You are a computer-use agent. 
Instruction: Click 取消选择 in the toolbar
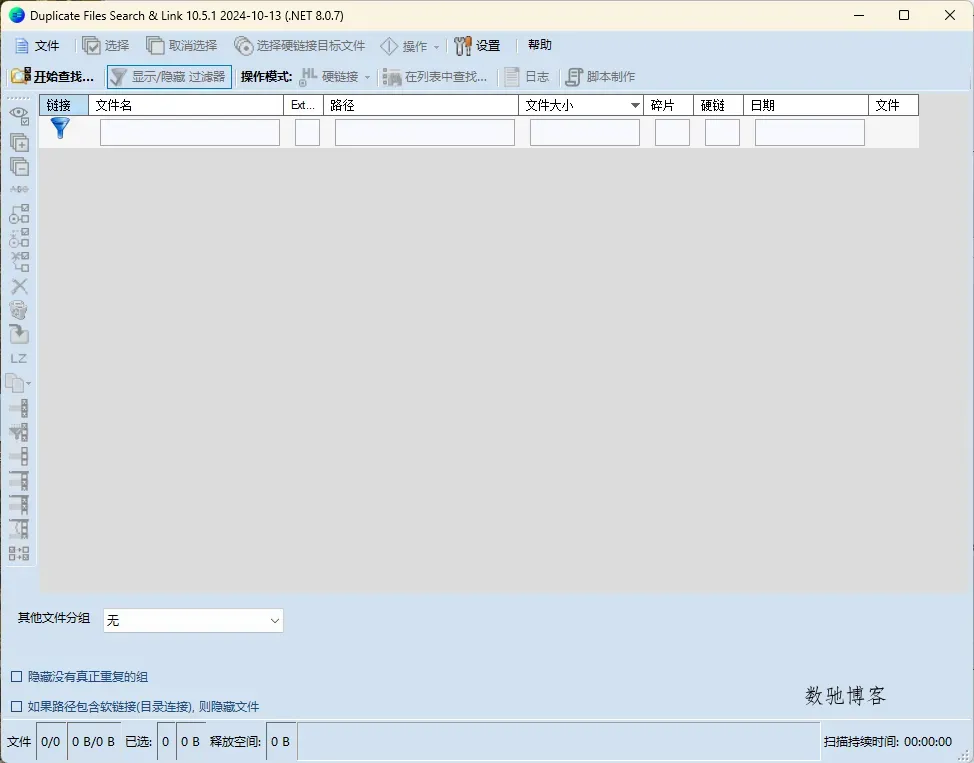click(181, 45)
